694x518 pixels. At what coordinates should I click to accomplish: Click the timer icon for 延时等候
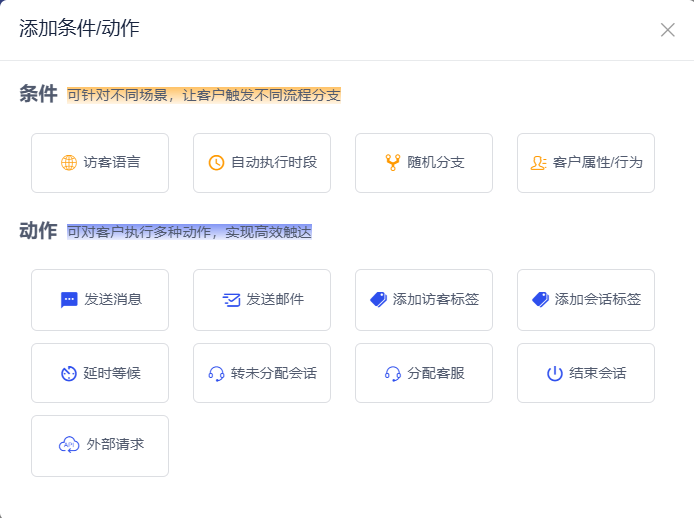pyautogui.click(x=69, y=374)
